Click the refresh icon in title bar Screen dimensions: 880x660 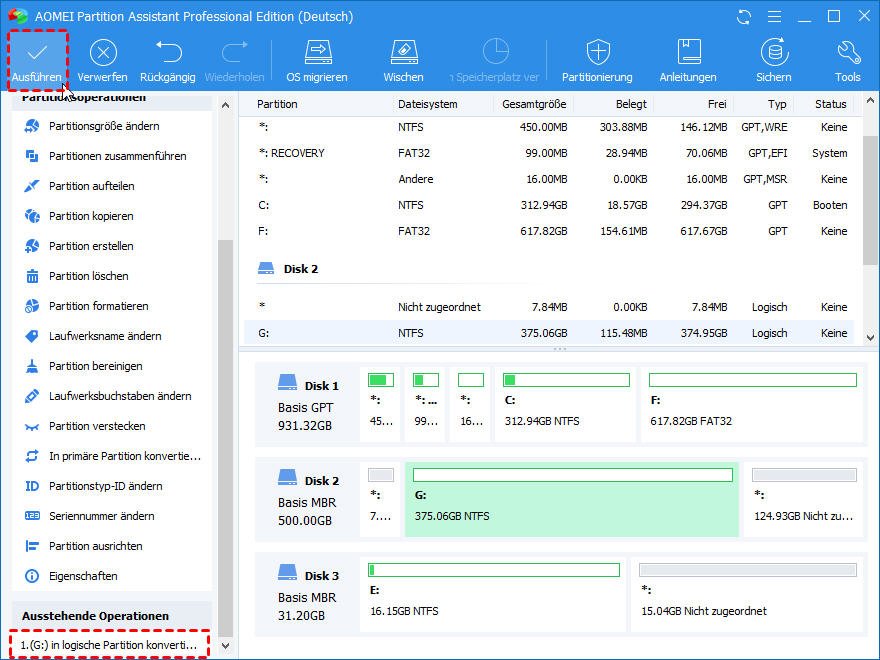click(743, 17)
